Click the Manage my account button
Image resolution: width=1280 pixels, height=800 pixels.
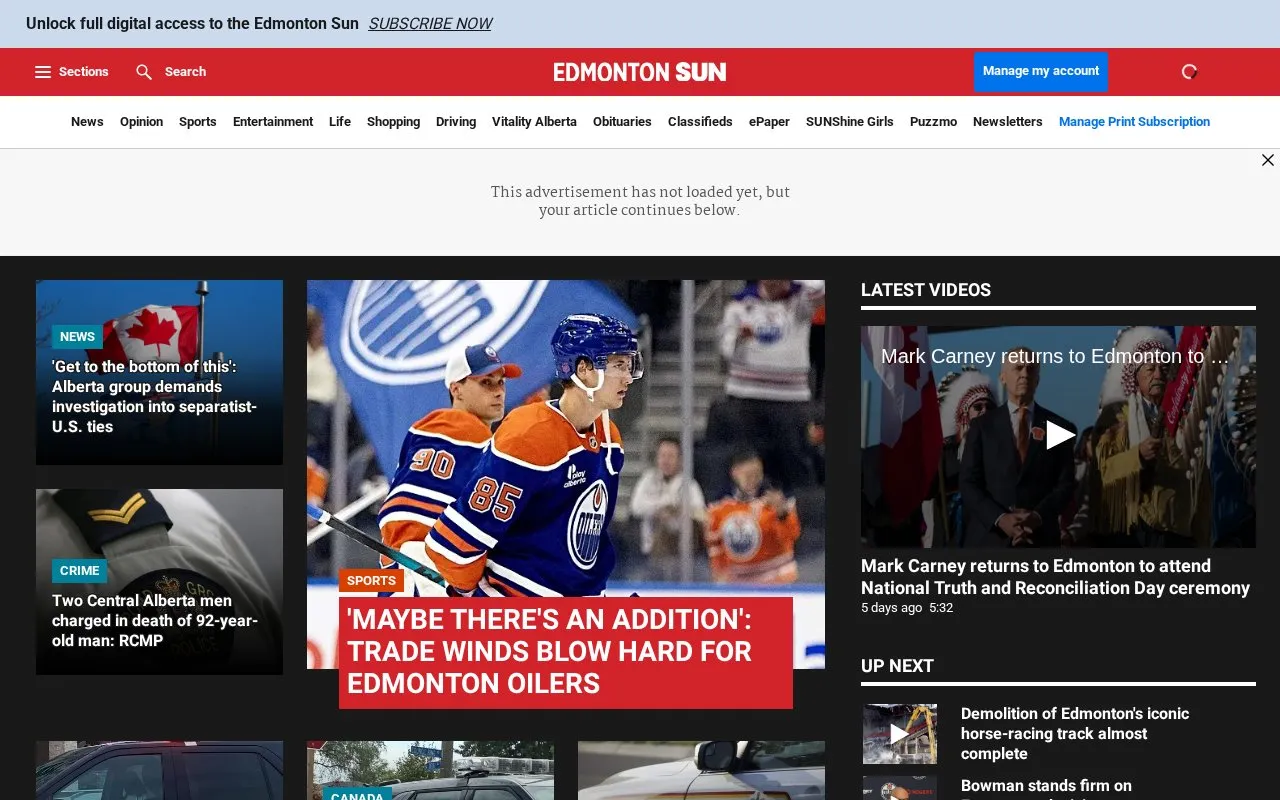pyautogui.click(x=1041, y=72)
